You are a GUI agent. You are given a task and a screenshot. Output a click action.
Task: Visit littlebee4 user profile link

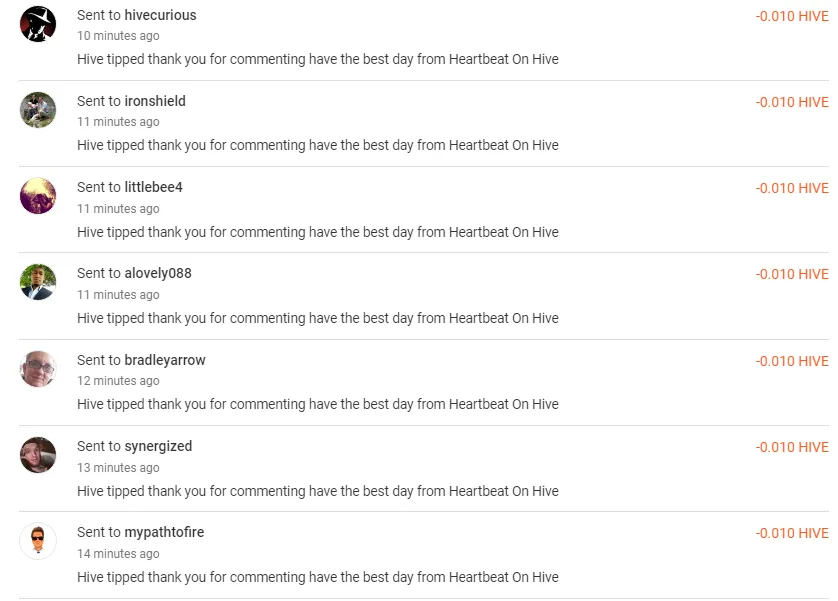153,187
